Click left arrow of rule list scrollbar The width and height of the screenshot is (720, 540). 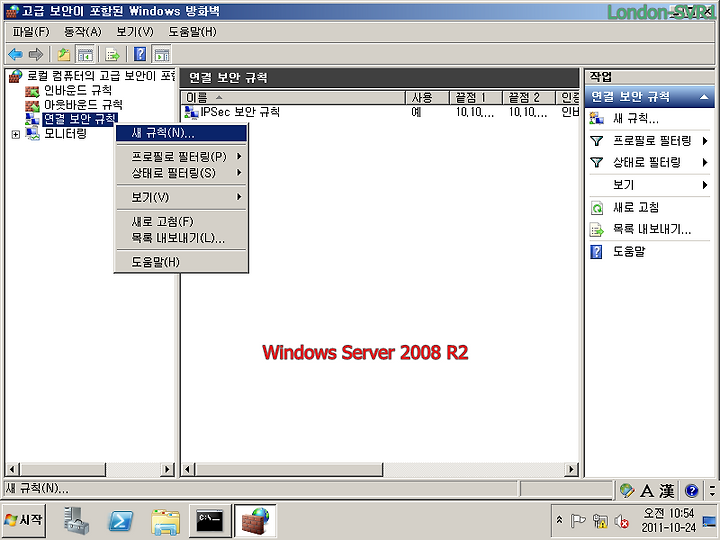tap(187, 469)
